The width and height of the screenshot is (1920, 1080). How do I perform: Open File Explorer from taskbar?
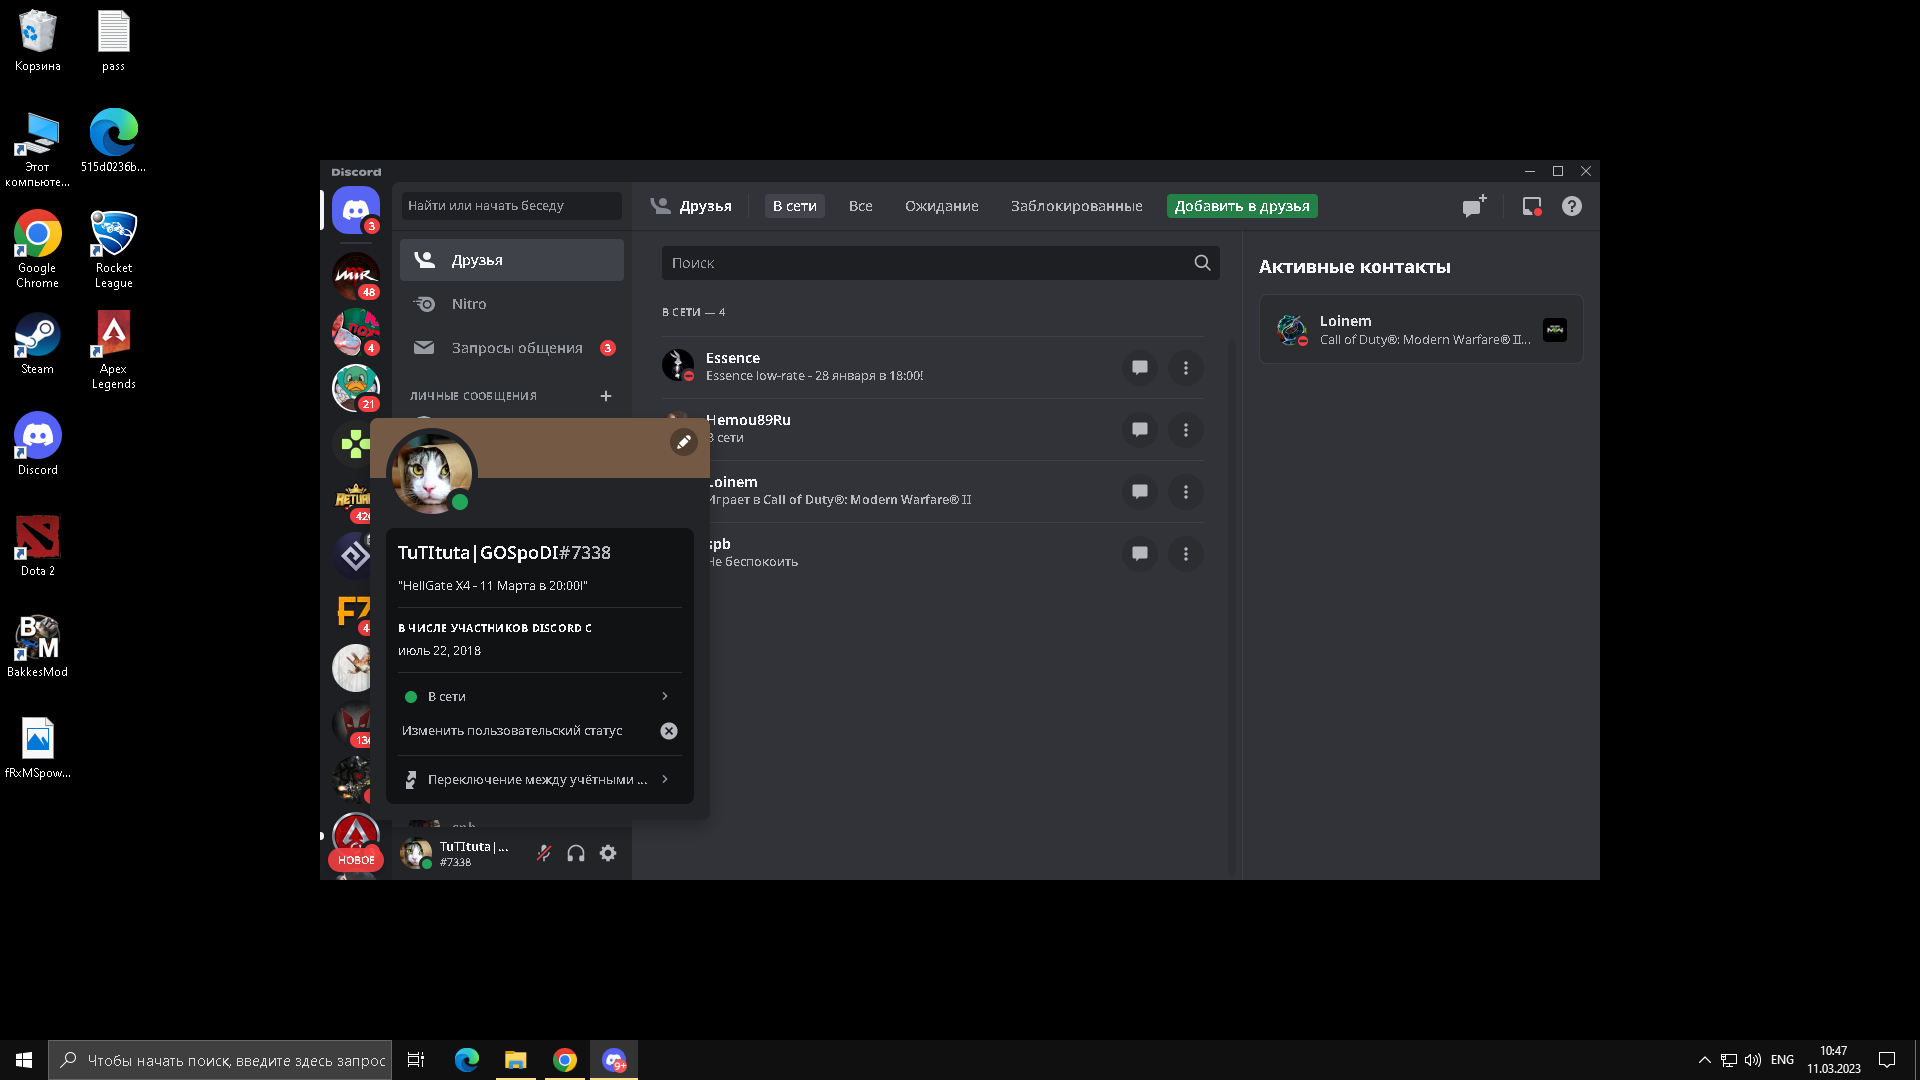pos(516,1060)
